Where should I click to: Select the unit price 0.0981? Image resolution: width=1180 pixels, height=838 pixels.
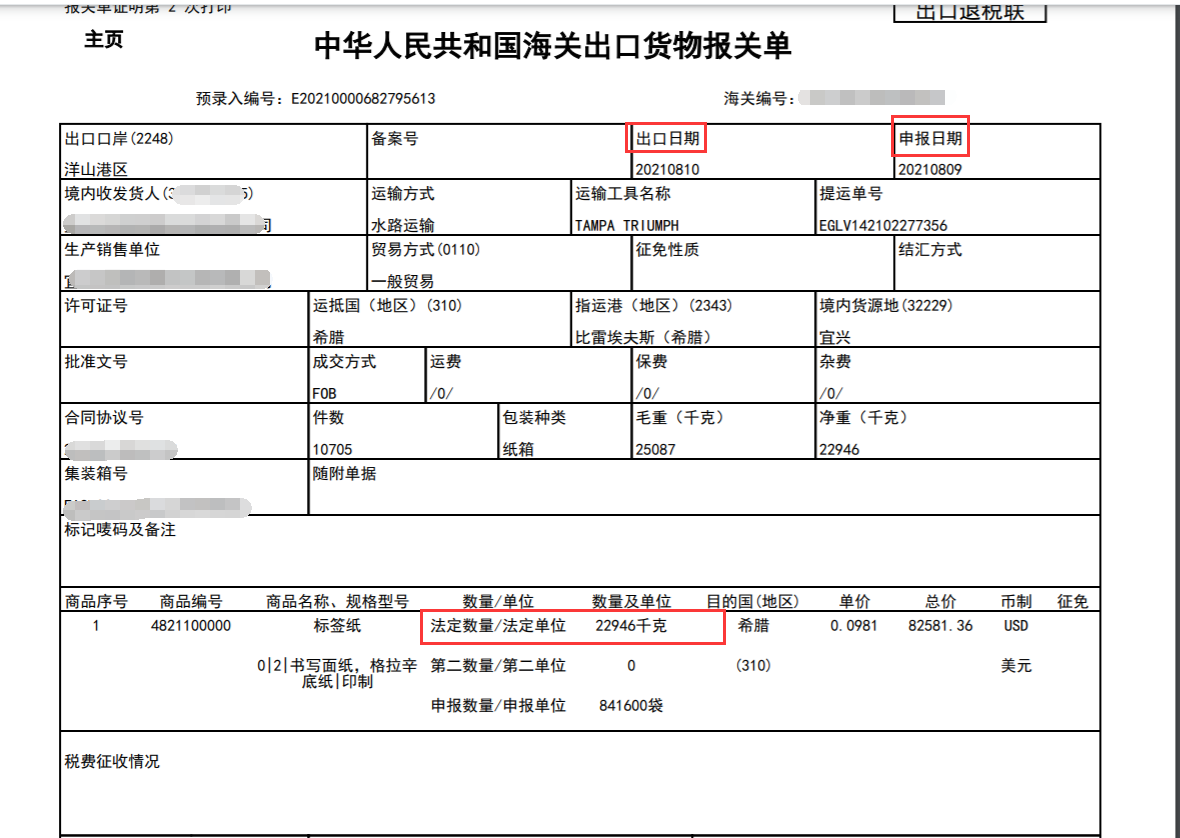pyautogui.click(x=853, y=626)
